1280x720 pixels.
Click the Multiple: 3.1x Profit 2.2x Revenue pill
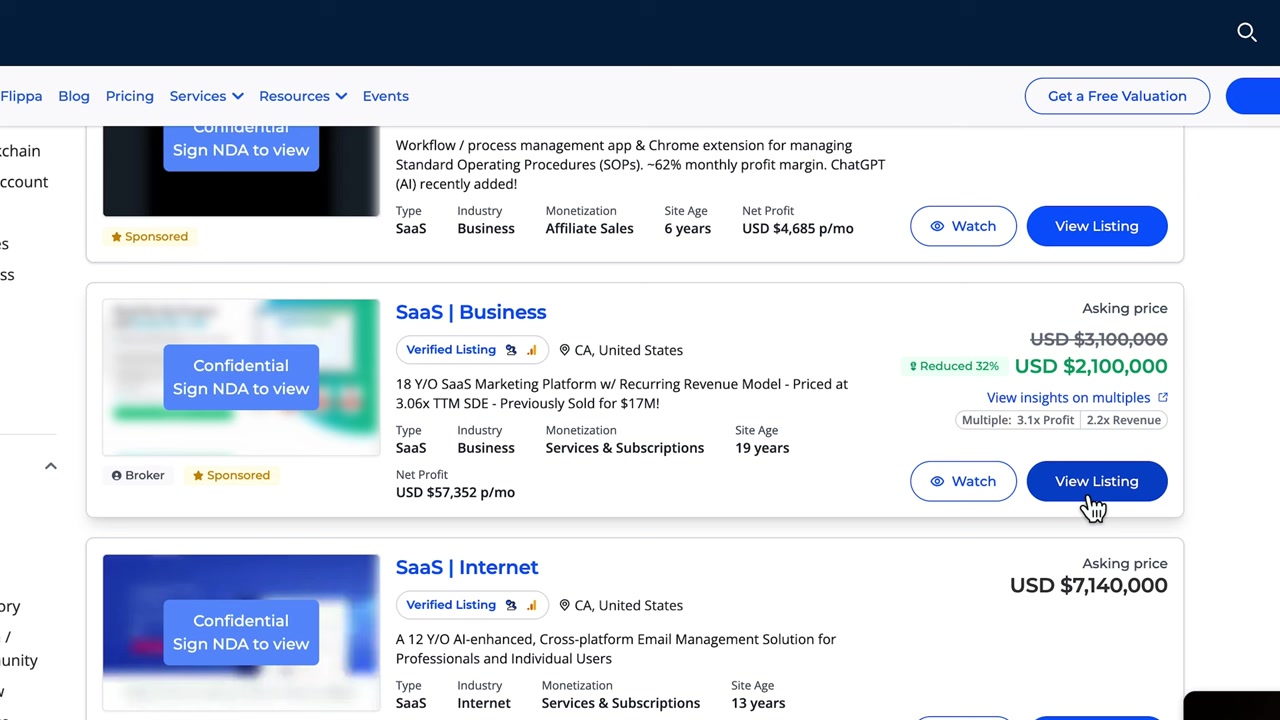[1061, 420]
